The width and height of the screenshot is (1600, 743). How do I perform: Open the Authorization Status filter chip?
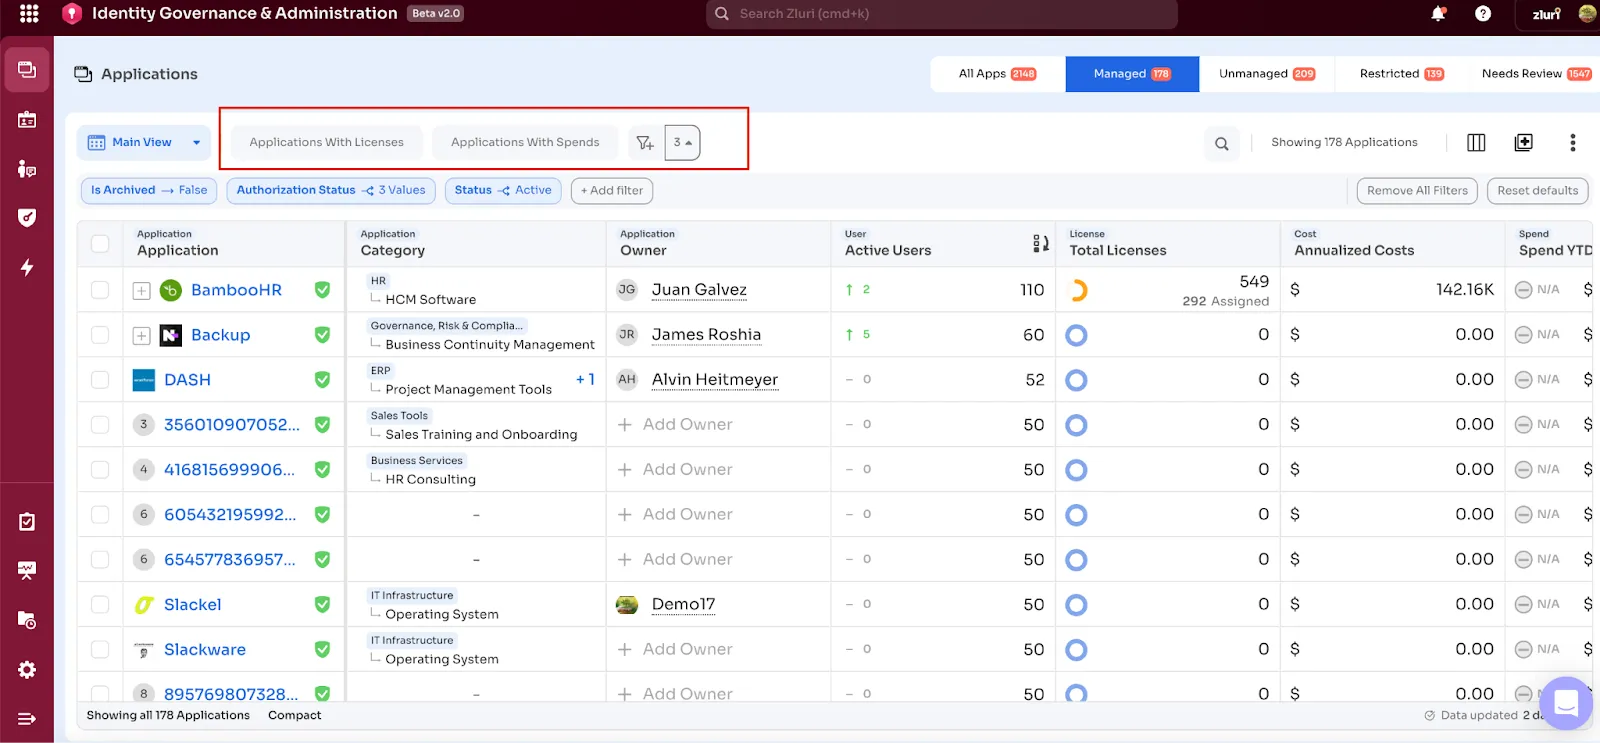(x=331, y=190)
